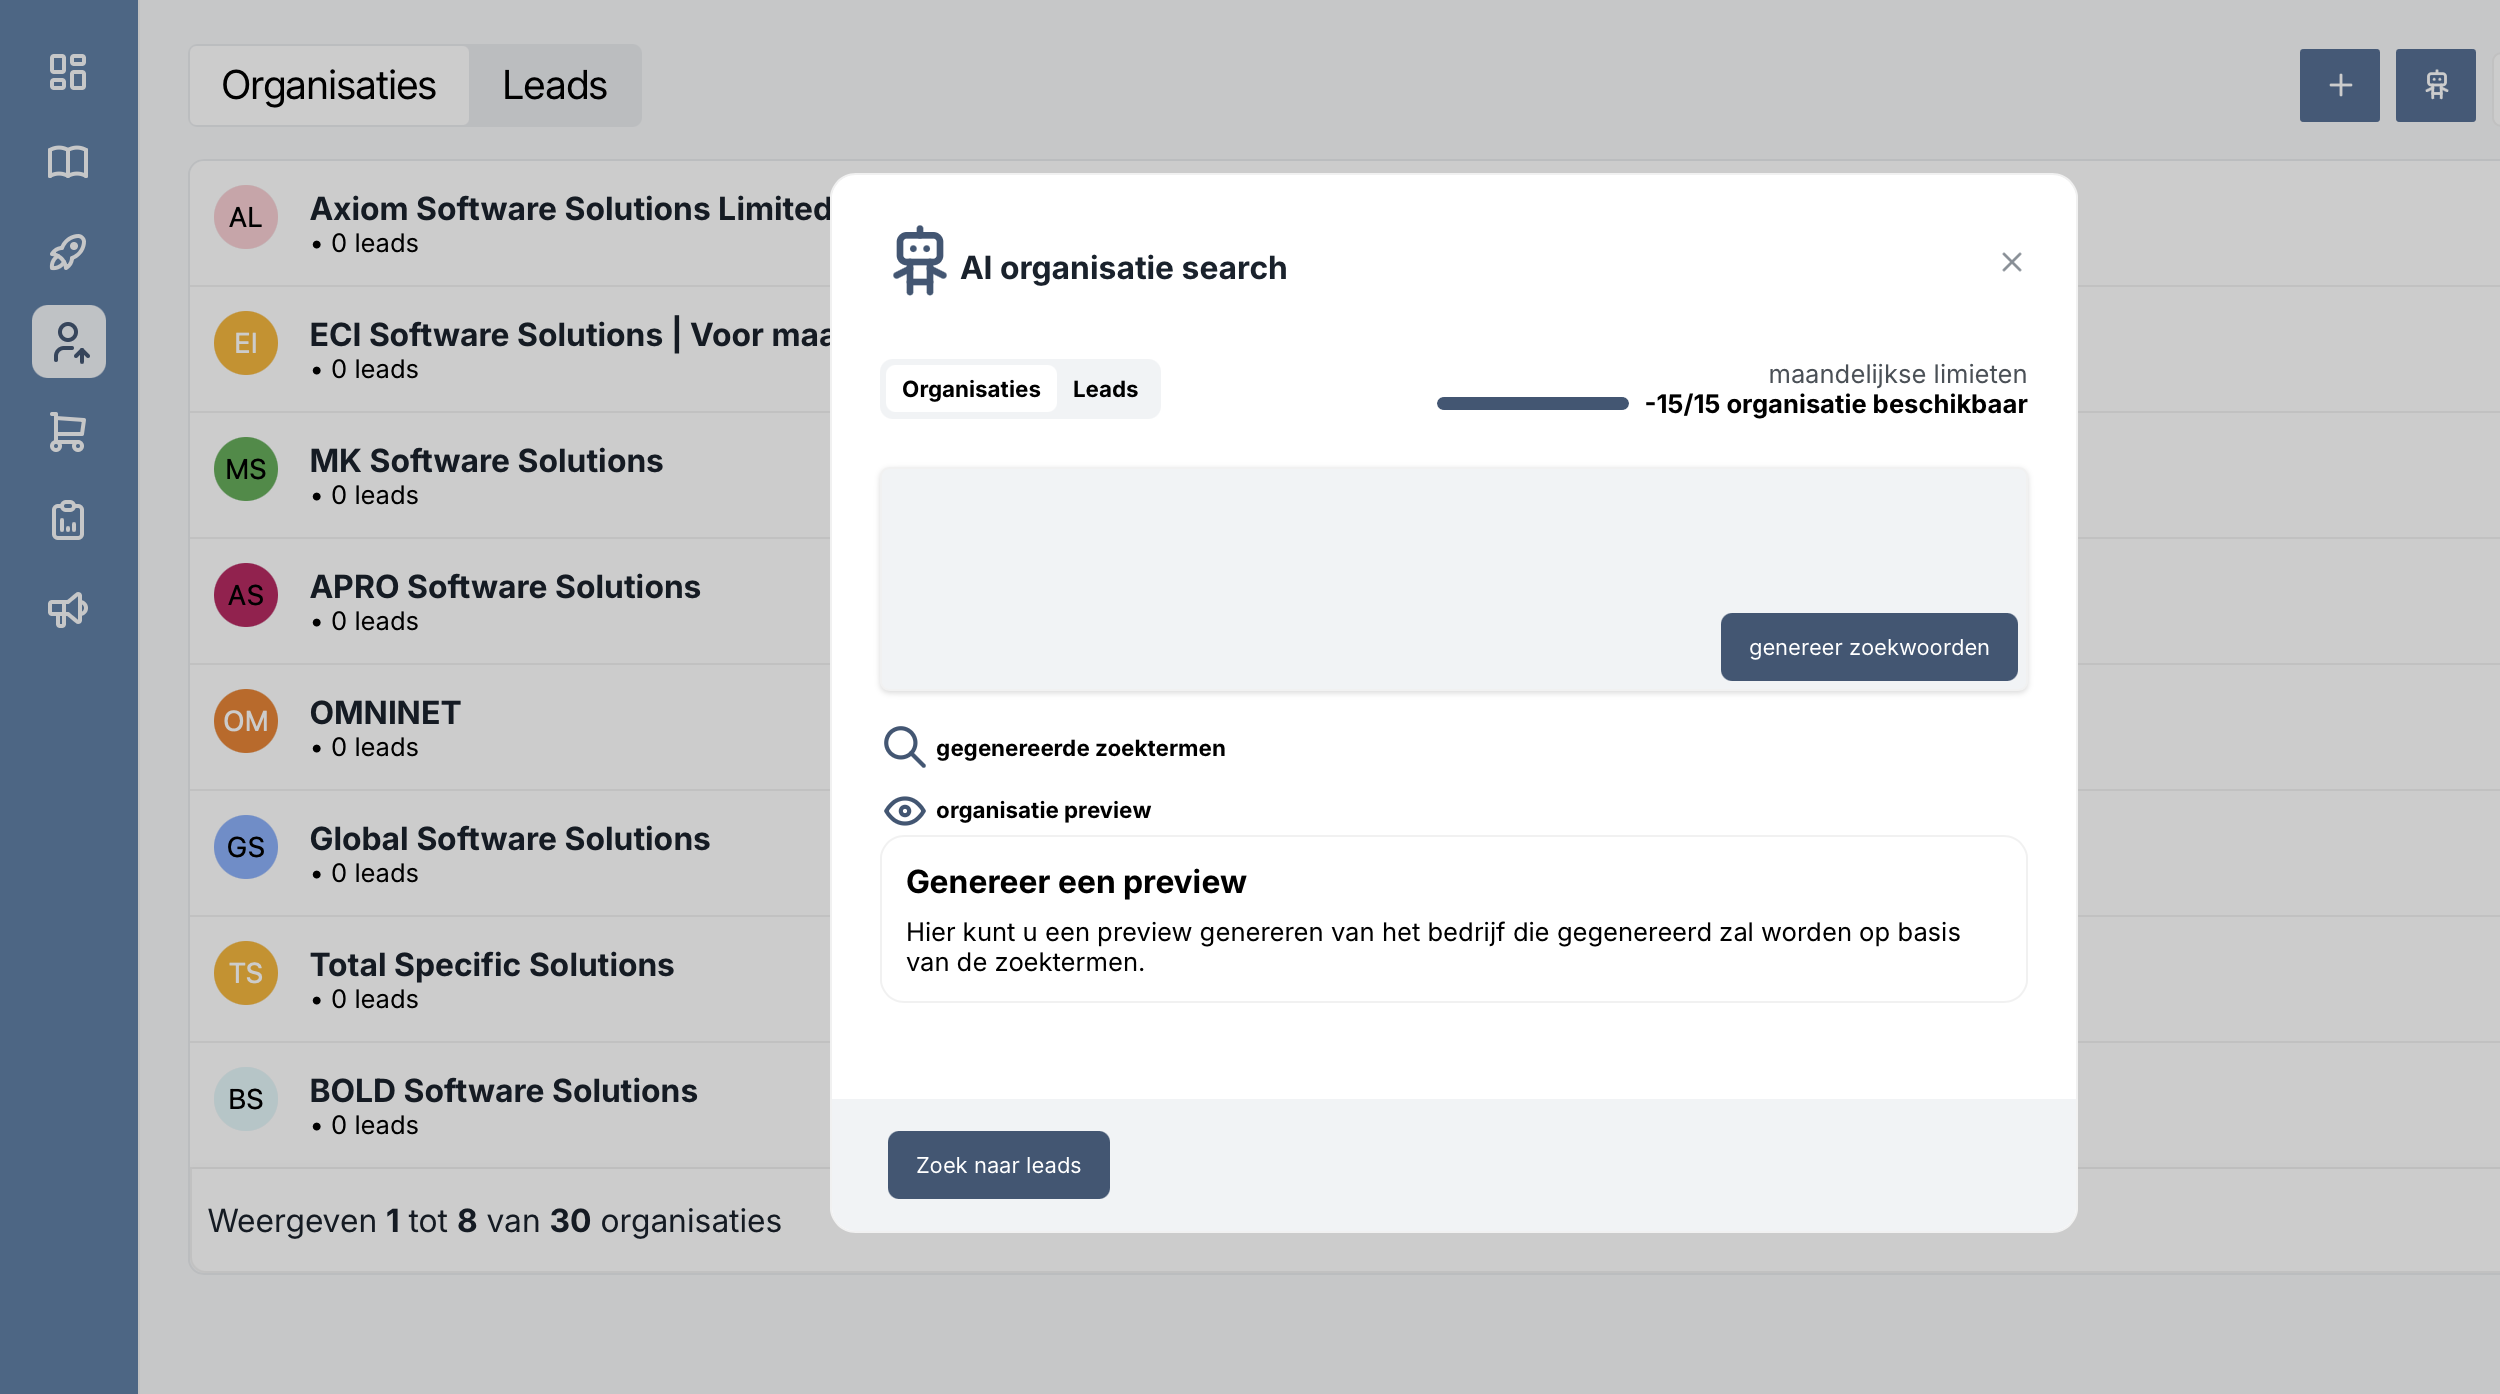Screen dimensions: 2500x1394
Task: Select the book icon in the sidebar
Action: coord(67,161)
